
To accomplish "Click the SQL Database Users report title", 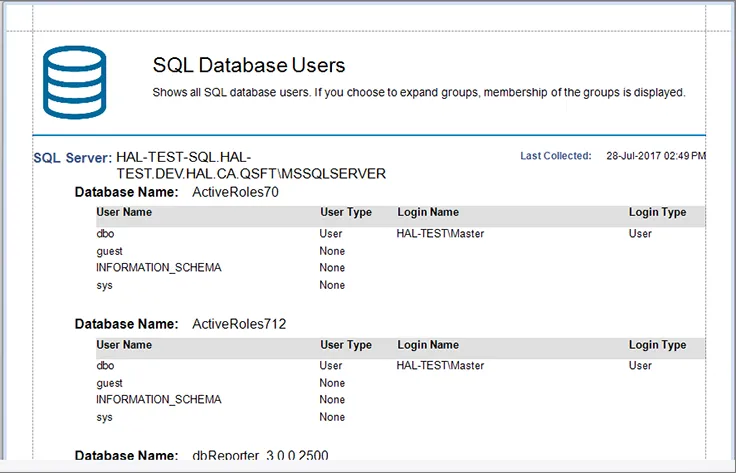I will tap(249, 66).
